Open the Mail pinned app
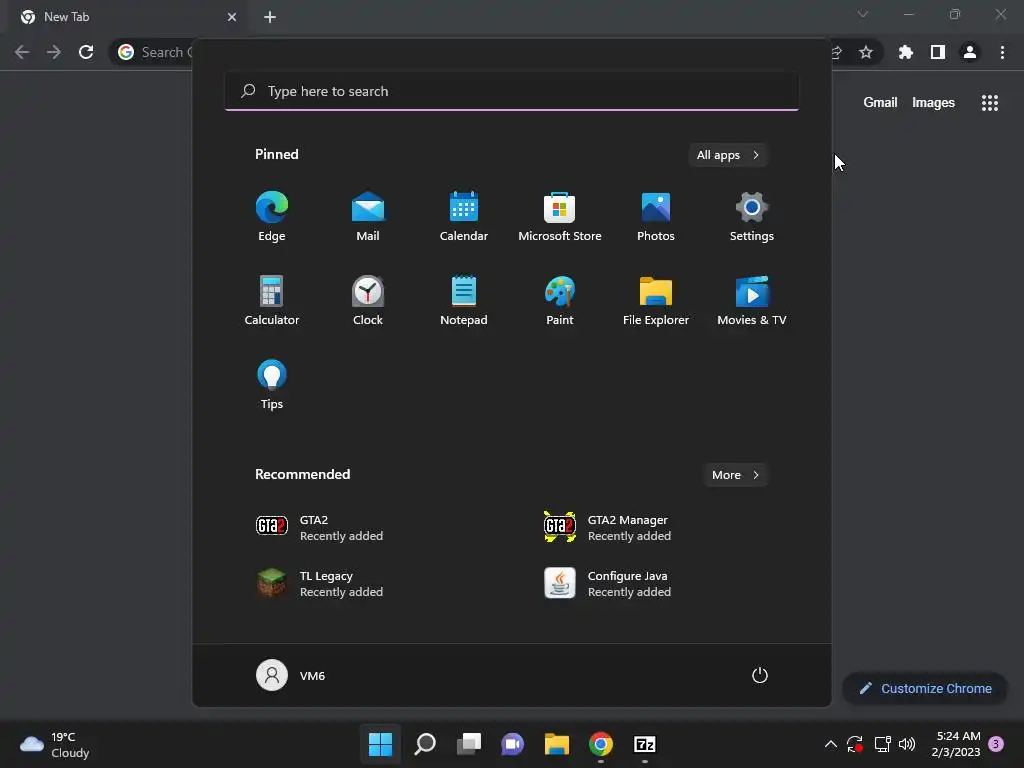Image resolution: width=1024 pixels, height=768 pixels. click(368, 217)
